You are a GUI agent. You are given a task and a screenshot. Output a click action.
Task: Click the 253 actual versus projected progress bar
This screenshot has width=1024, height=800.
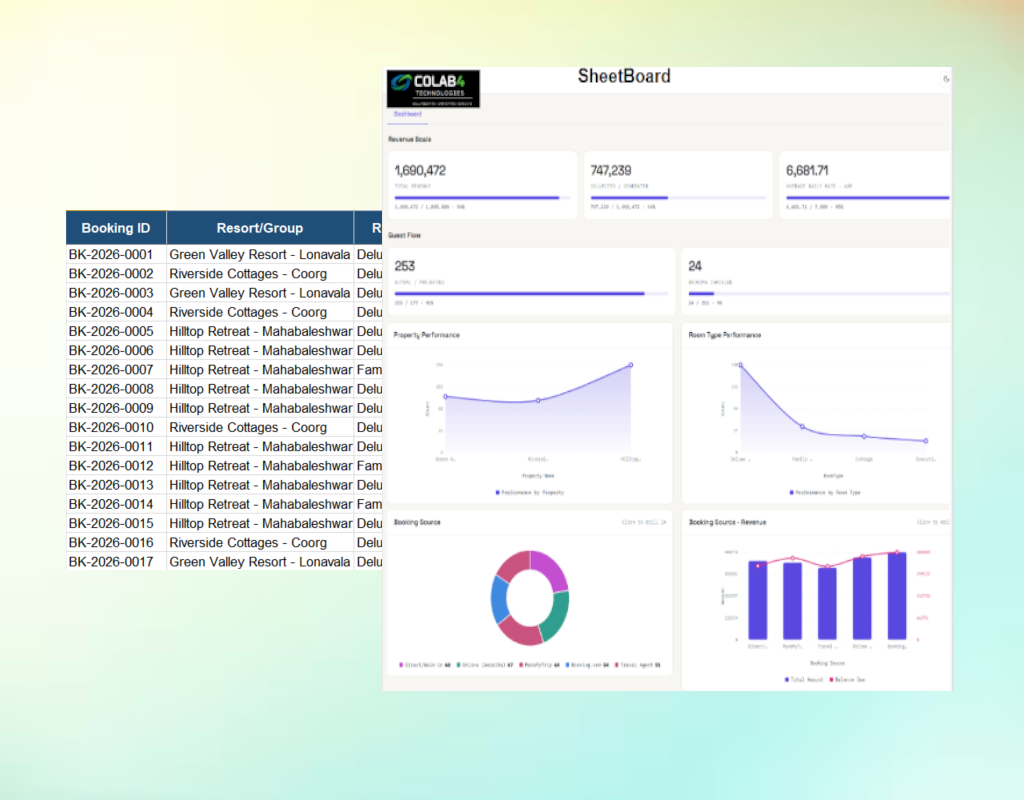click(531, 294)
